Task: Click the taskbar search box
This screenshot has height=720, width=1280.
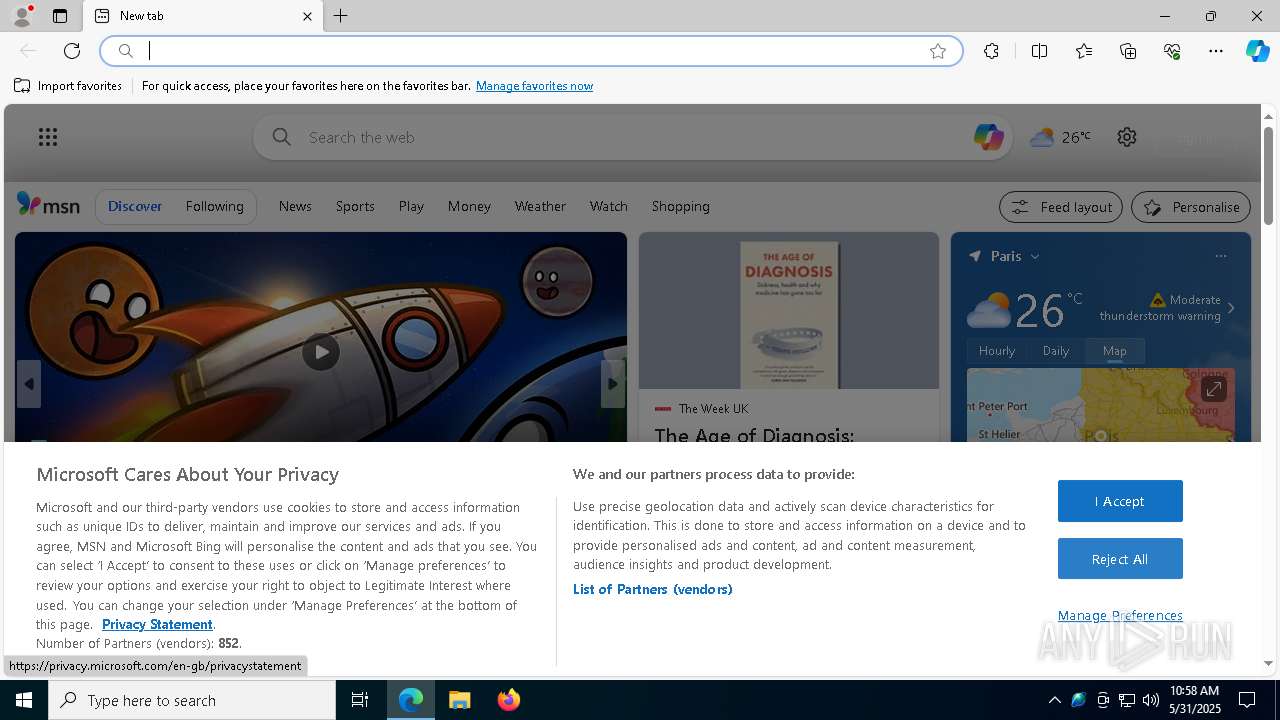Action: tap(192, 700)
